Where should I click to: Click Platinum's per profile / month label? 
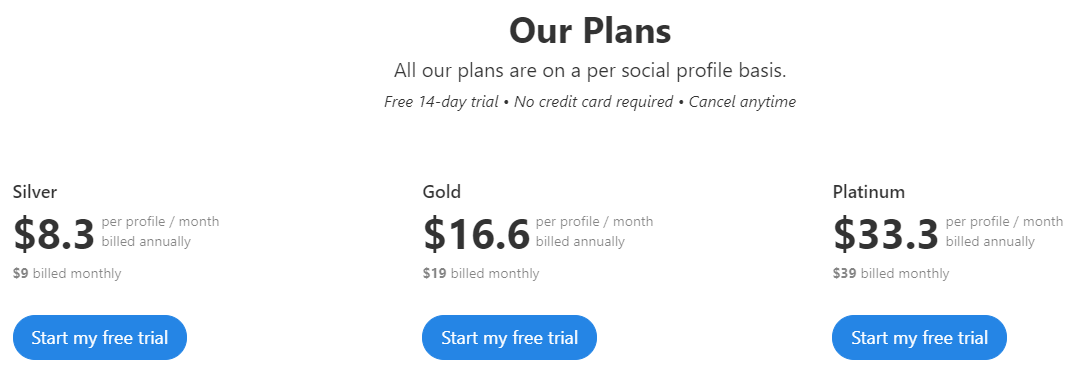[x=1004, y=221]
